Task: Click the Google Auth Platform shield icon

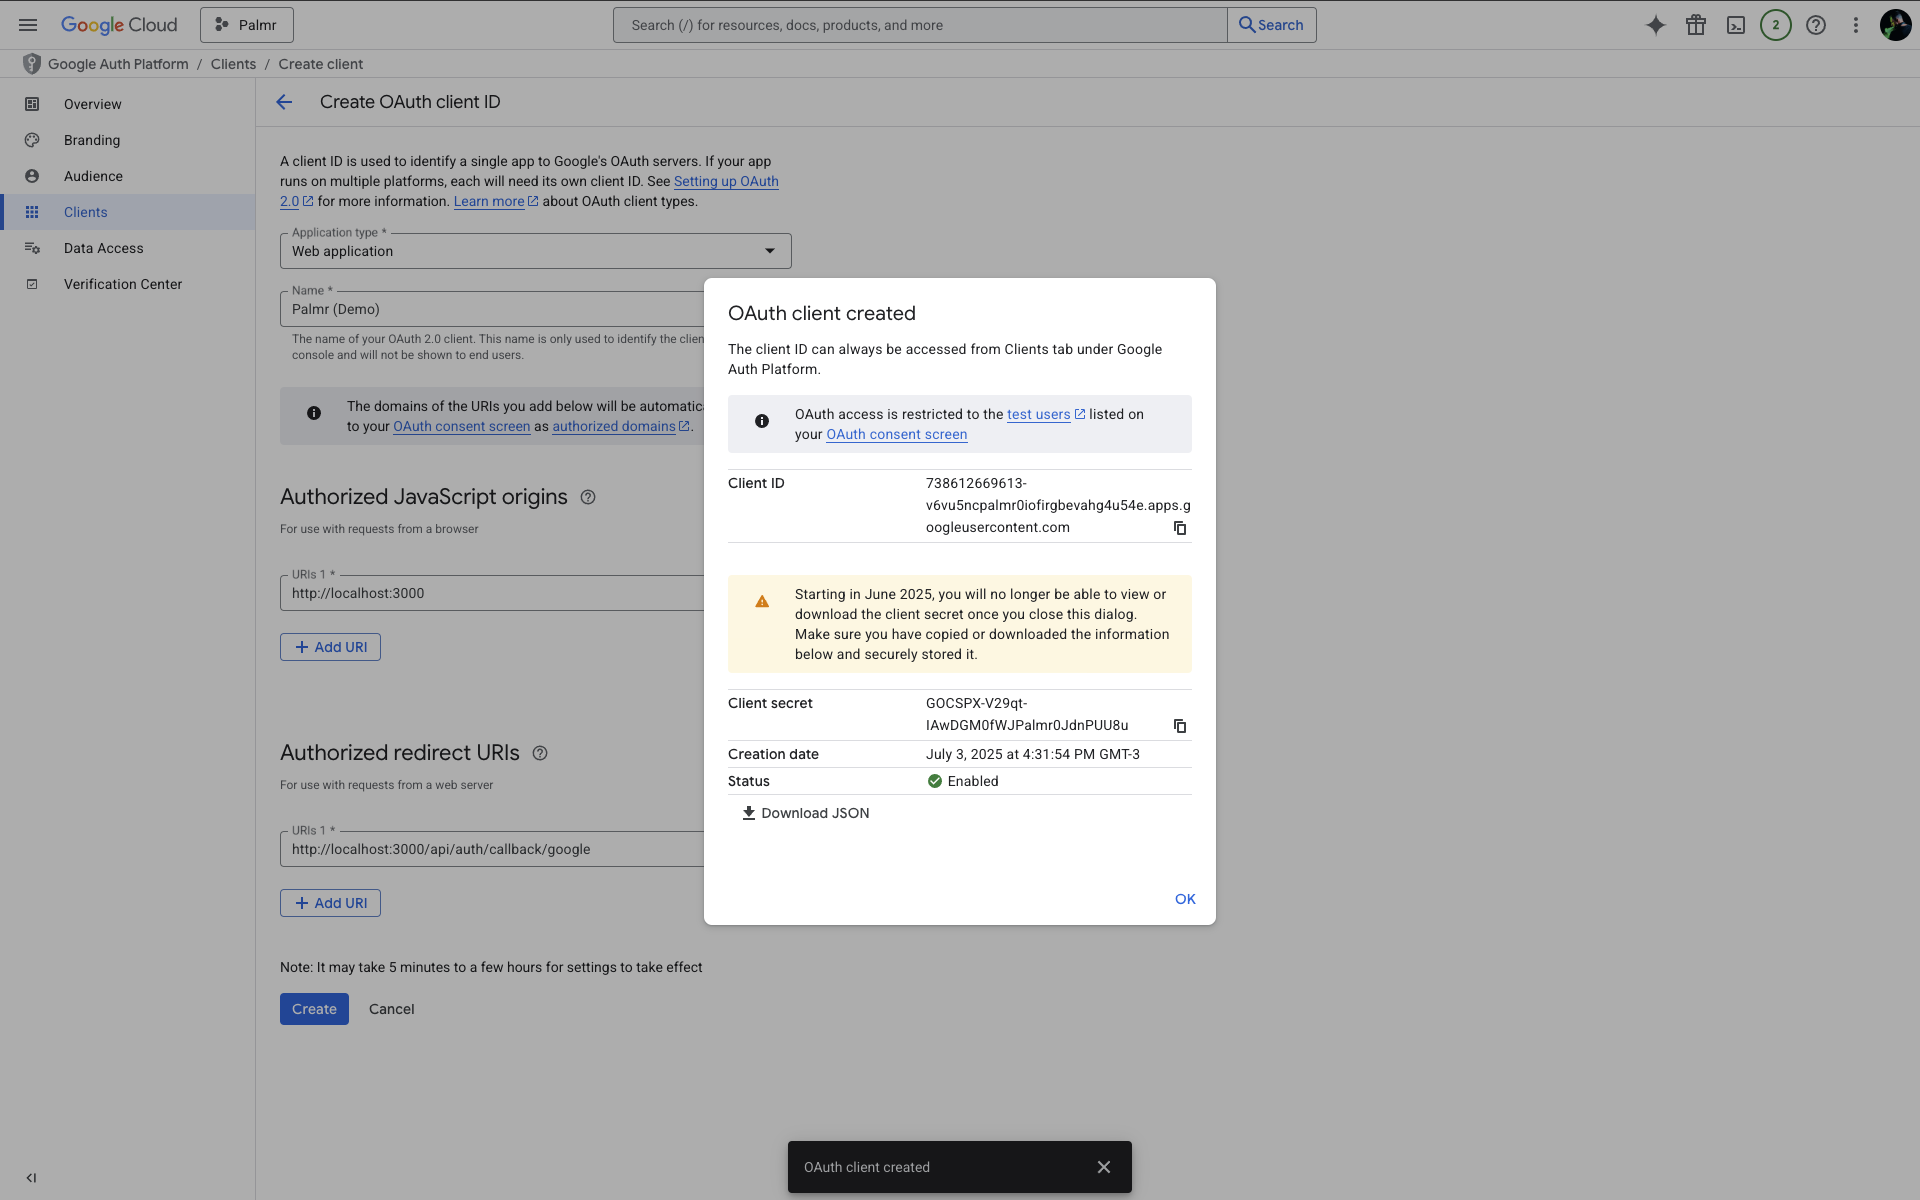Action: (x=32, y=64)
